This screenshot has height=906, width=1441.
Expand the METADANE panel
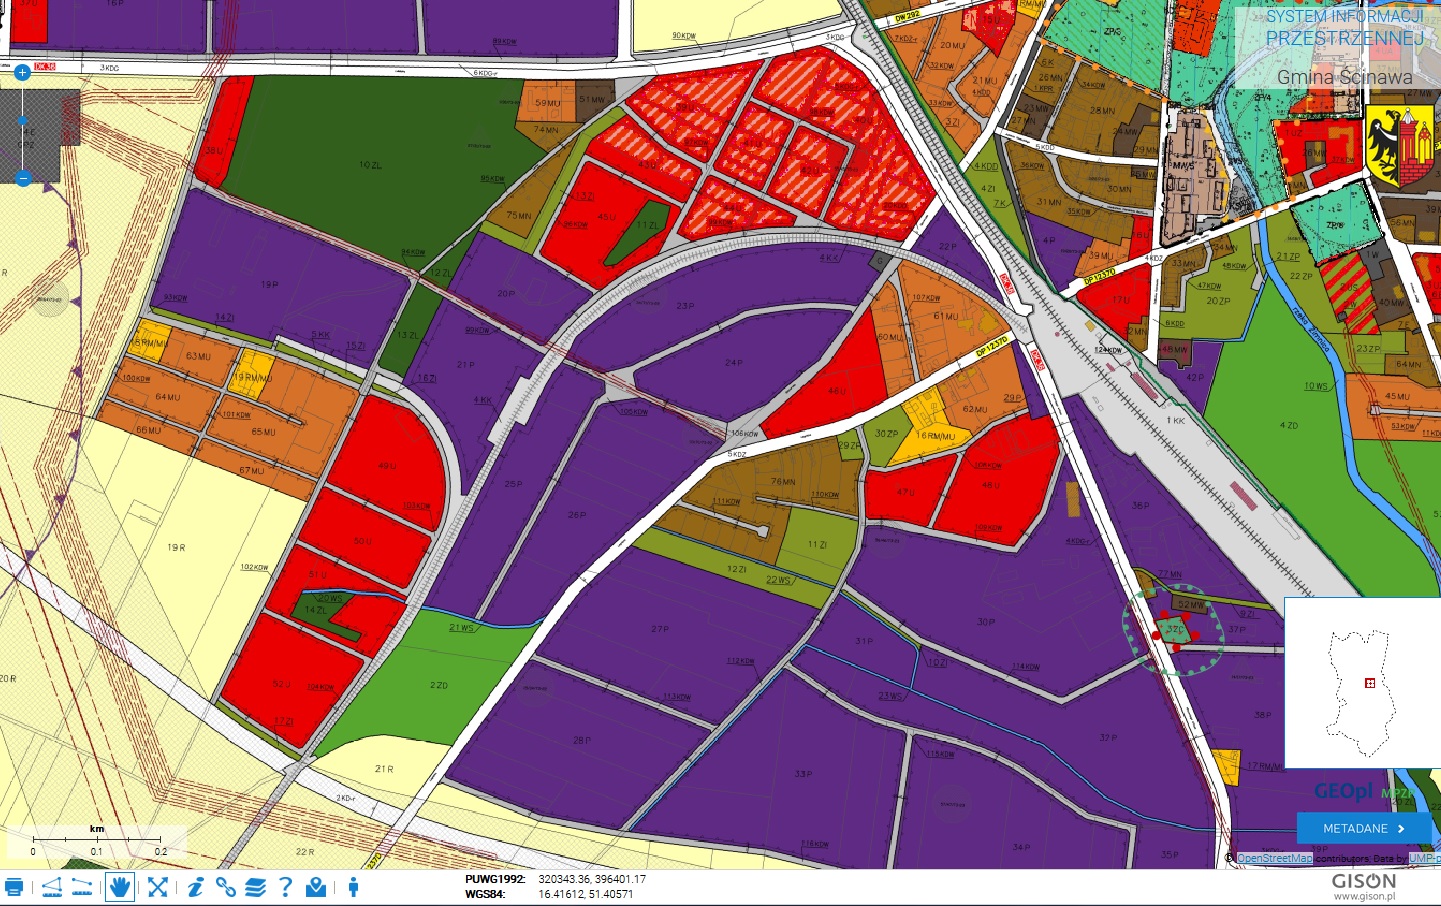[1363, 828]
